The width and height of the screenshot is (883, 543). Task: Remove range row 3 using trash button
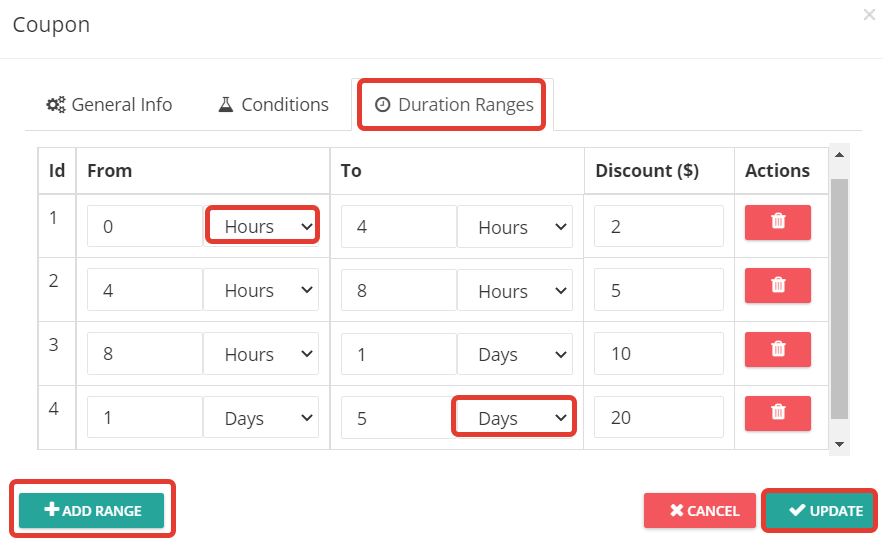[778, 349]
